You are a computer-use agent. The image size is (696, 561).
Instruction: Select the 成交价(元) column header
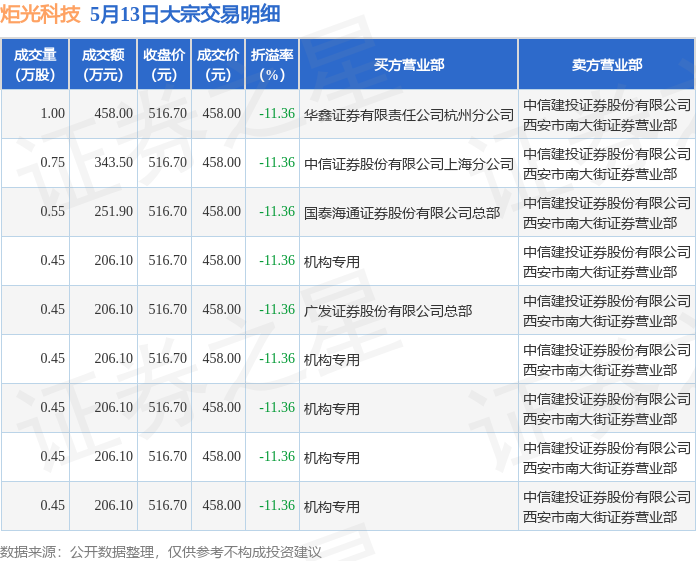coord(218,64)
